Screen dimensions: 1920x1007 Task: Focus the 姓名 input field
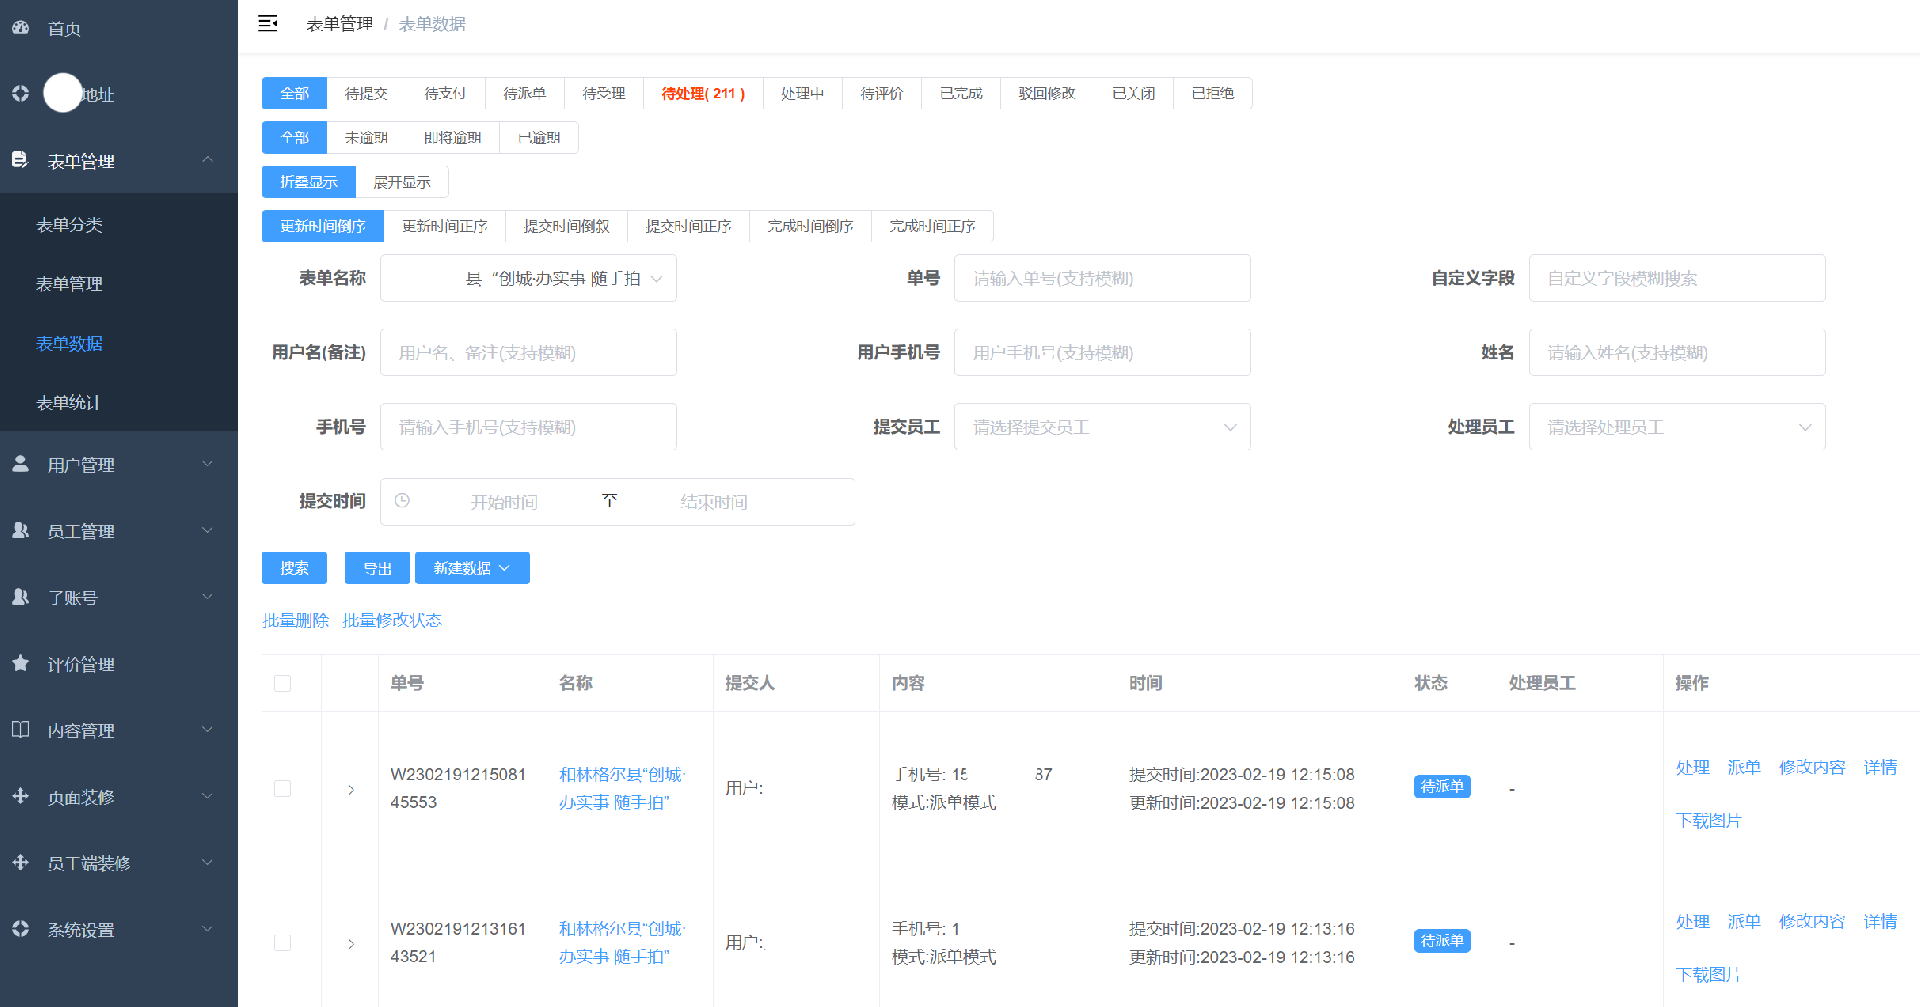[1677, 352]
